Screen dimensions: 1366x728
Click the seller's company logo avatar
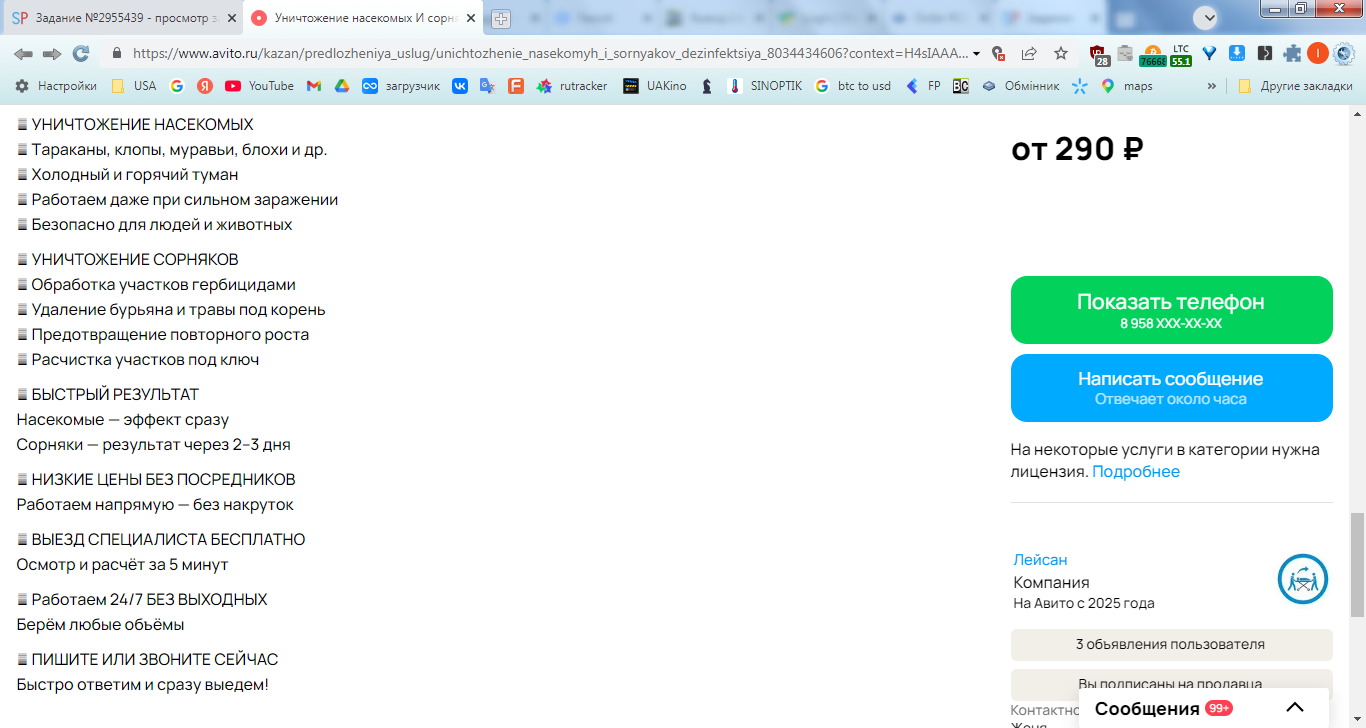click(x=1302, y=579)
